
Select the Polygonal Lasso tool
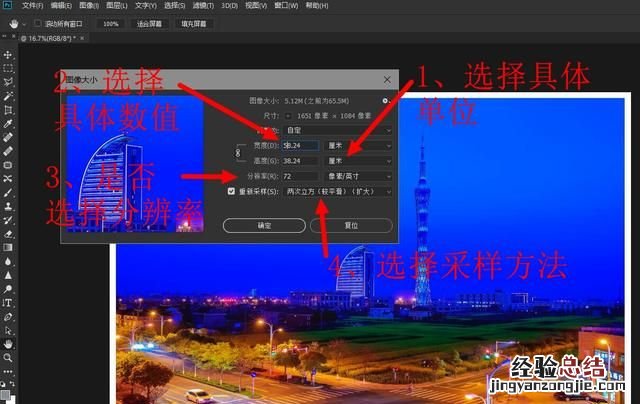pos(8,82)
